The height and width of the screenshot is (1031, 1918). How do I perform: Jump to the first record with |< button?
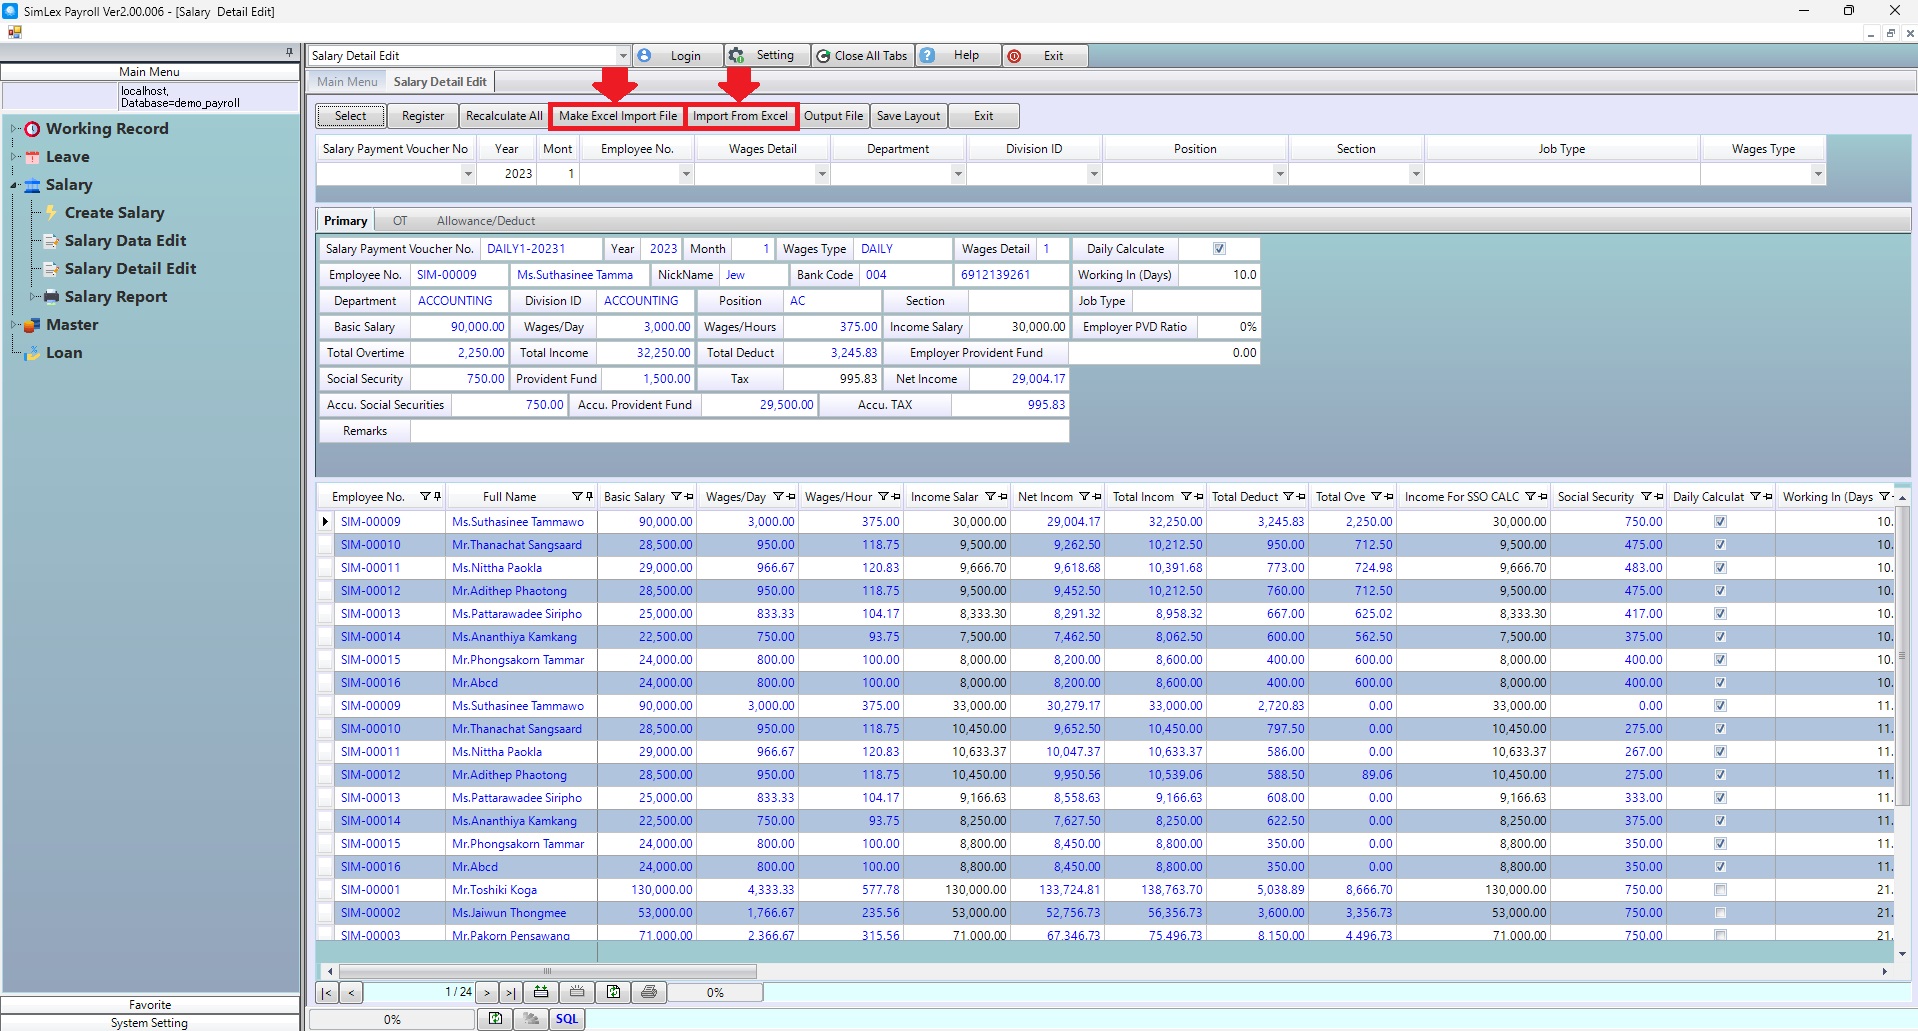pos(326,993)
